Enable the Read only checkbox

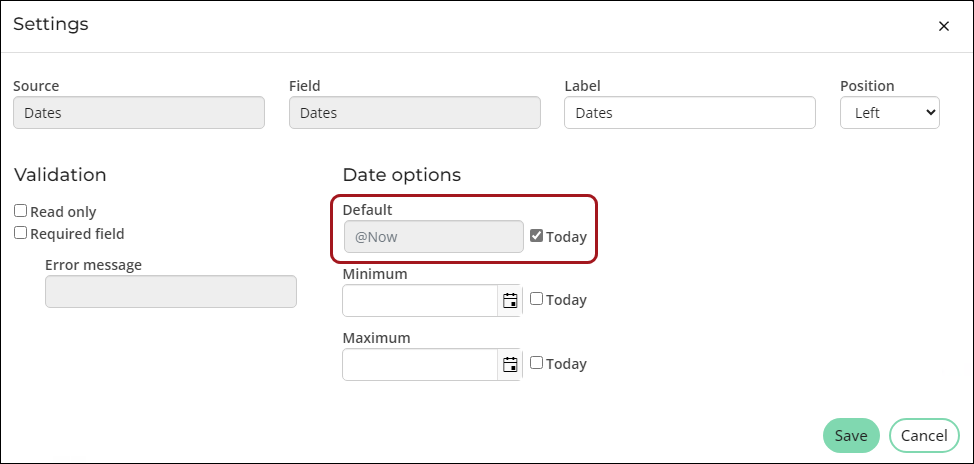coord(20,211)
